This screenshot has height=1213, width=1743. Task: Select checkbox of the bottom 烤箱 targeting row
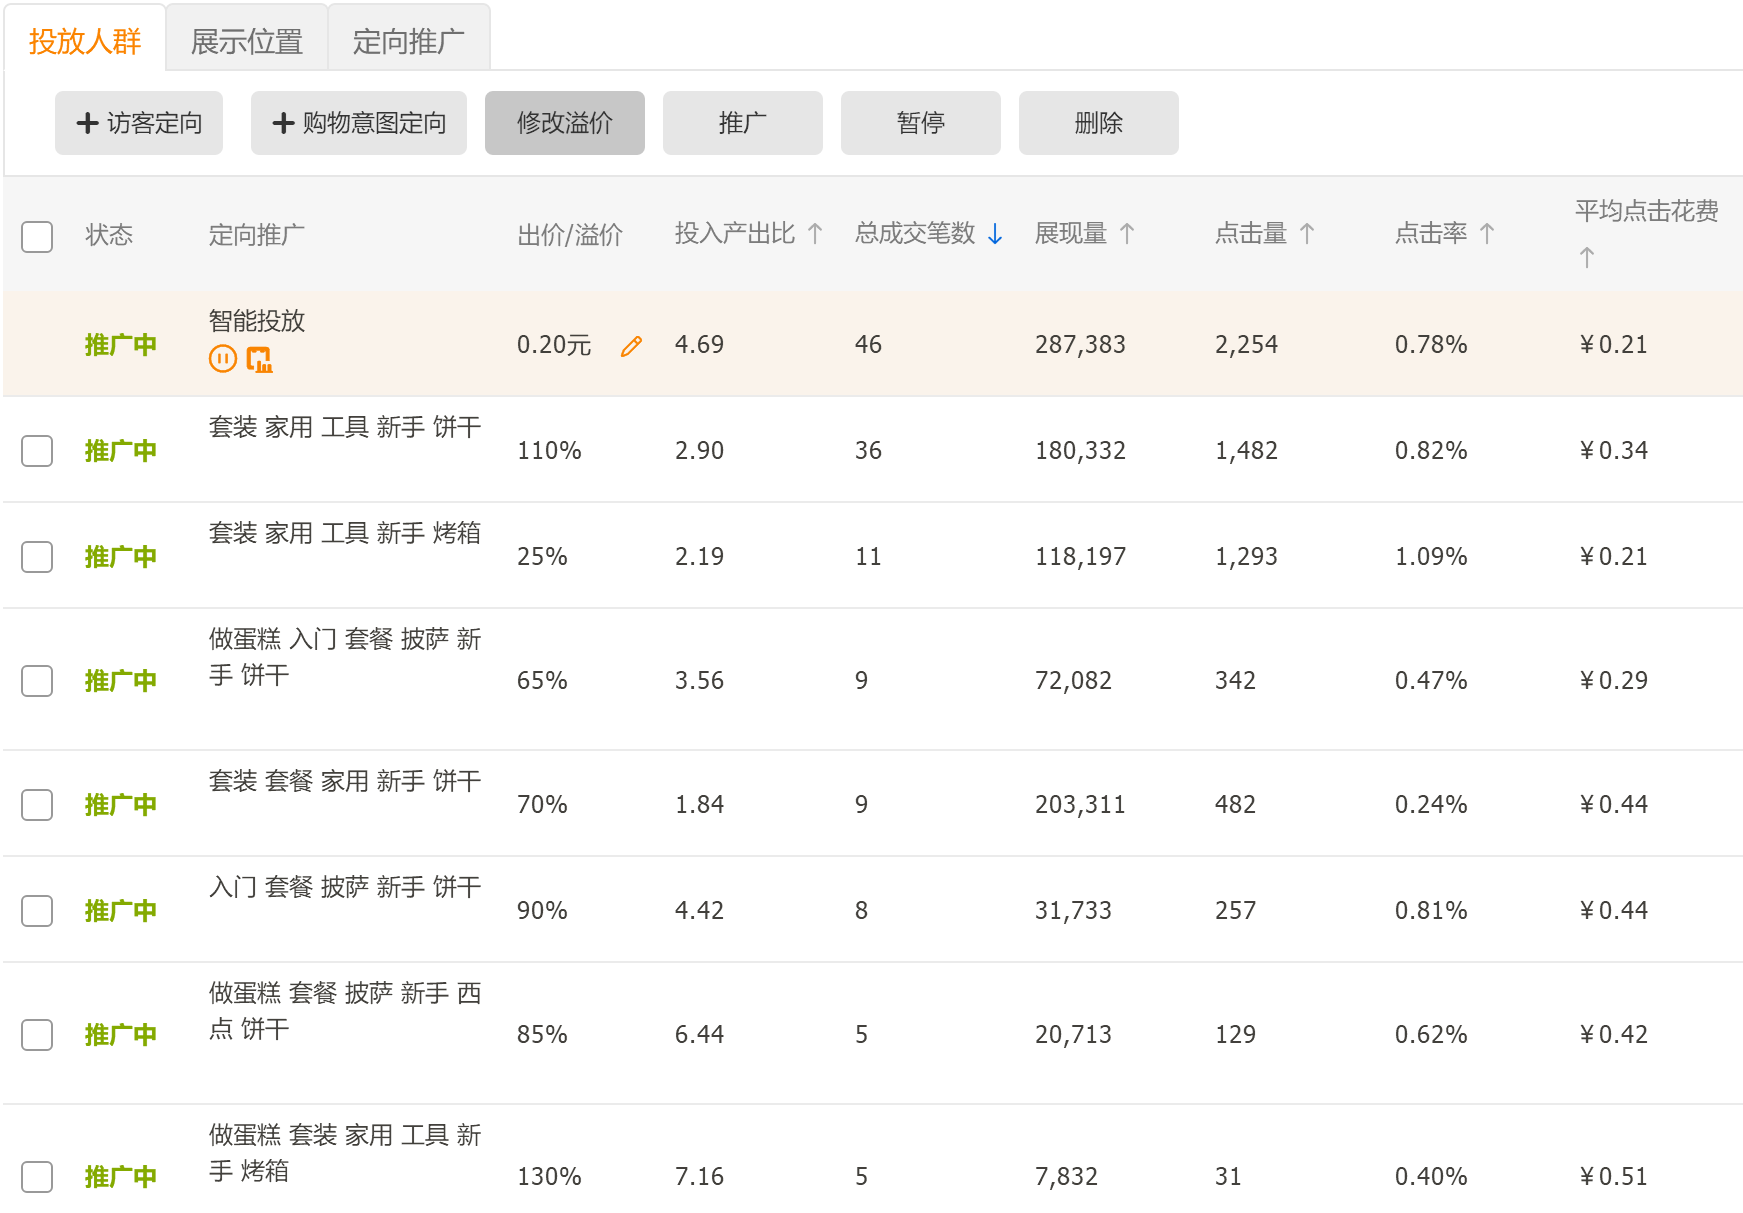37,1177
